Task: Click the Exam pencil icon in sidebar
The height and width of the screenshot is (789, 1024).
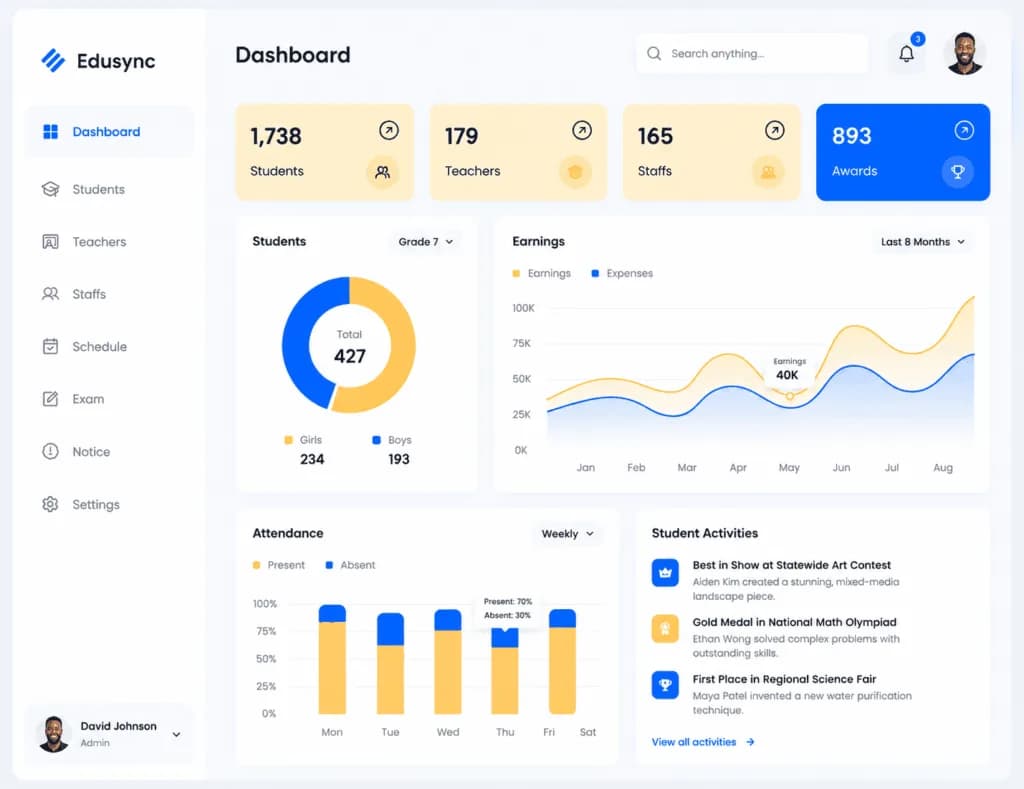Action: (x=50, y=399)
